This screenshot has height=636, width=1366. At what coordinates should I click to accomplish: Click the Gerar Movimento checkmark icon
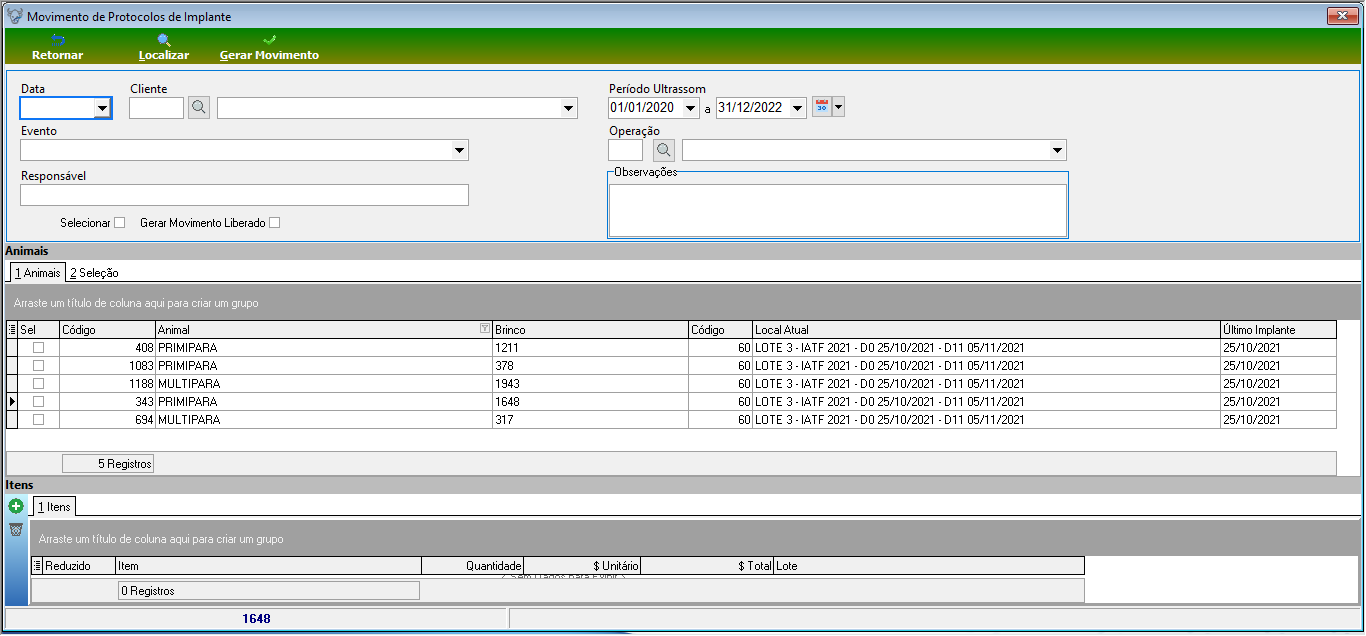click(269, 40)
